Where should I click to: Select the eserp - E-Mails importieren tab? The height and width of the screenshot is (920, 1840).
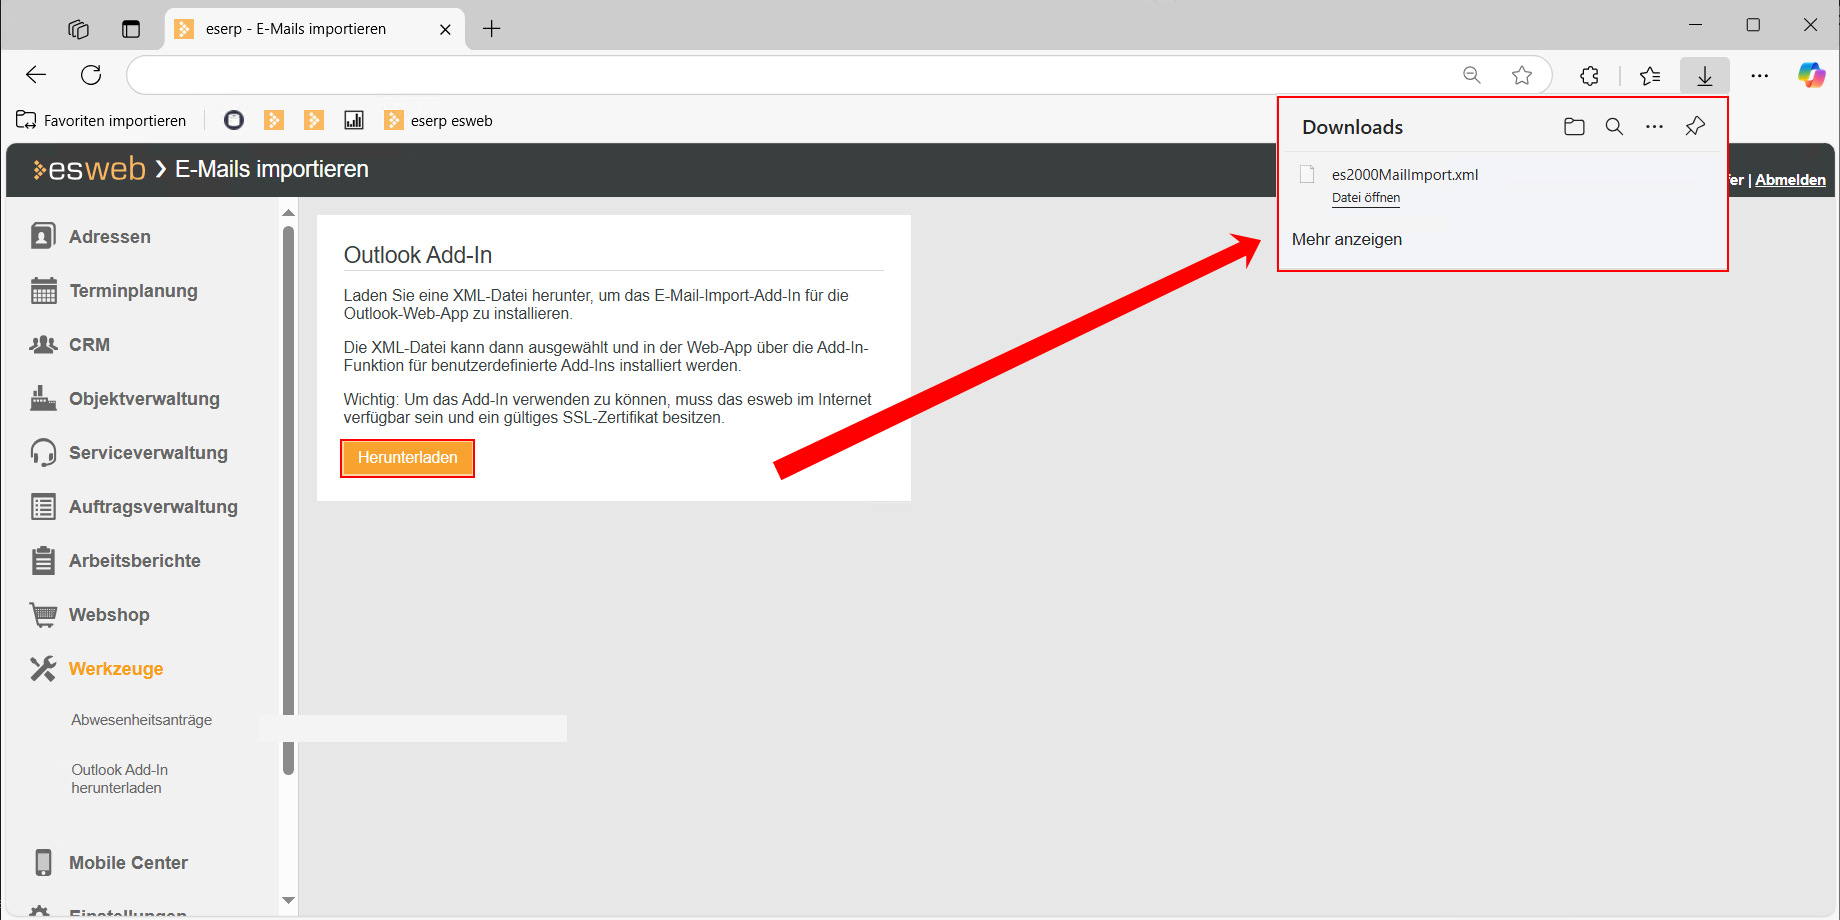(295, 29)
